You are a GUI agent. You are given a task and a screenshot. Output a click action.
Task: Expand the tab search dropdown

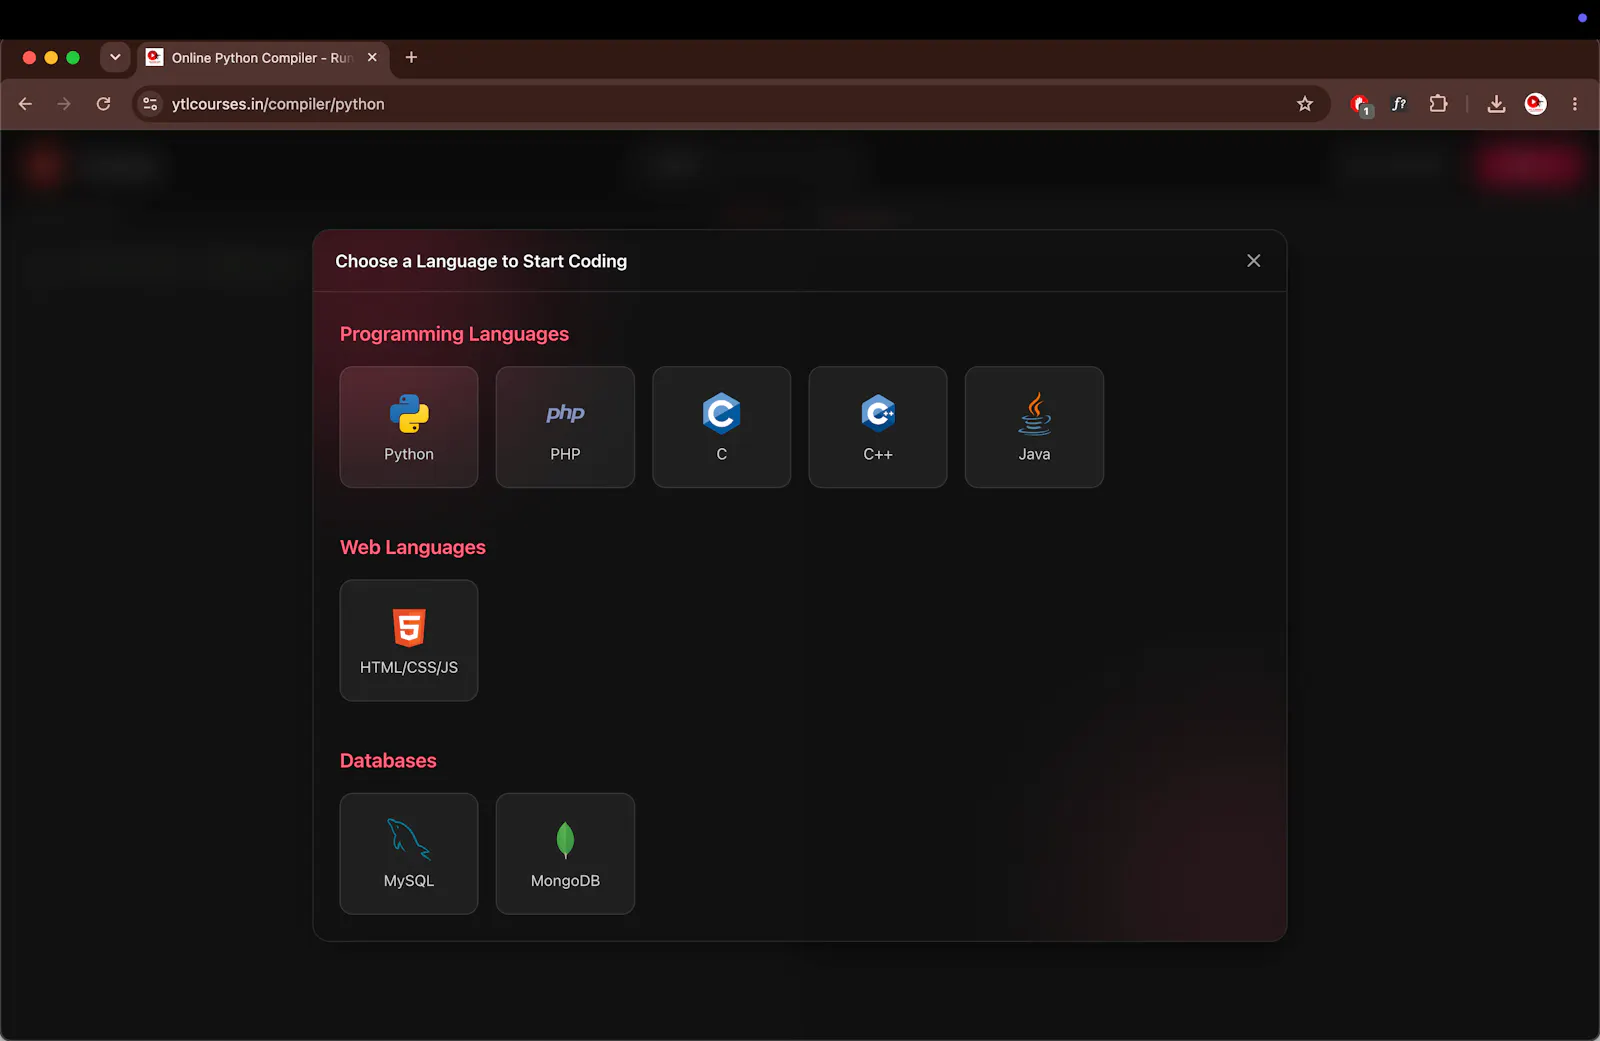coord(115,57)
